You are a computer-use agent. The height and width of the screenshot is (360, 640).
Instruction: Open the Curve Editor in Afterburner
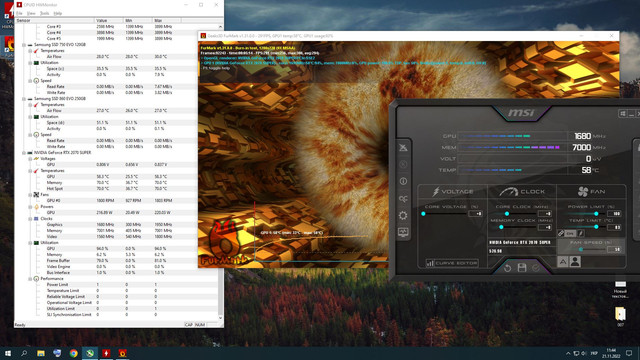tap(452, 263)
